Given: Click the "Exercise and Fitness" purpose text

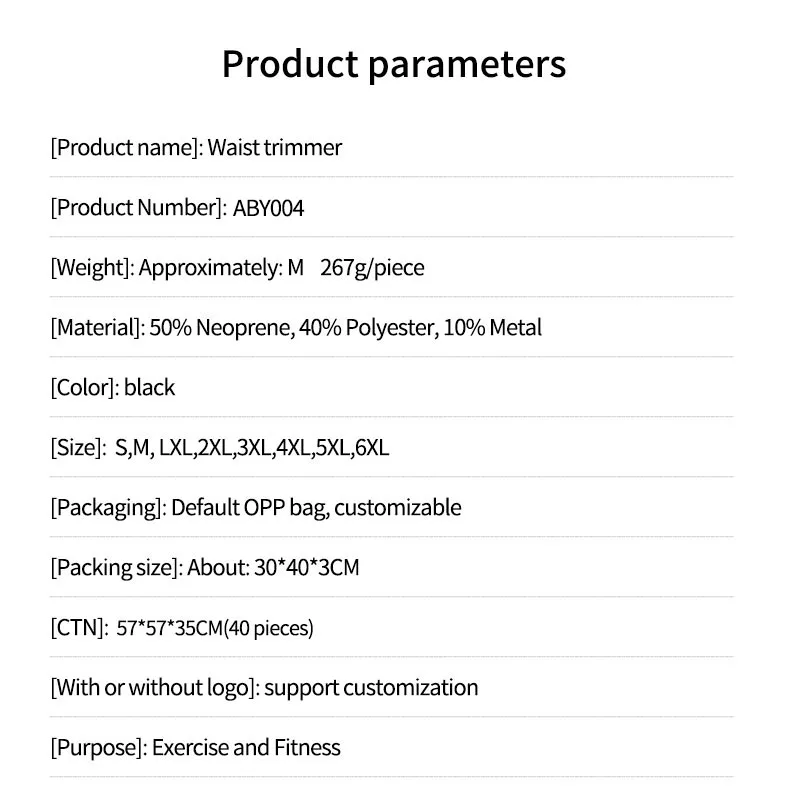Looking at the screenshot, I should 246,748.
